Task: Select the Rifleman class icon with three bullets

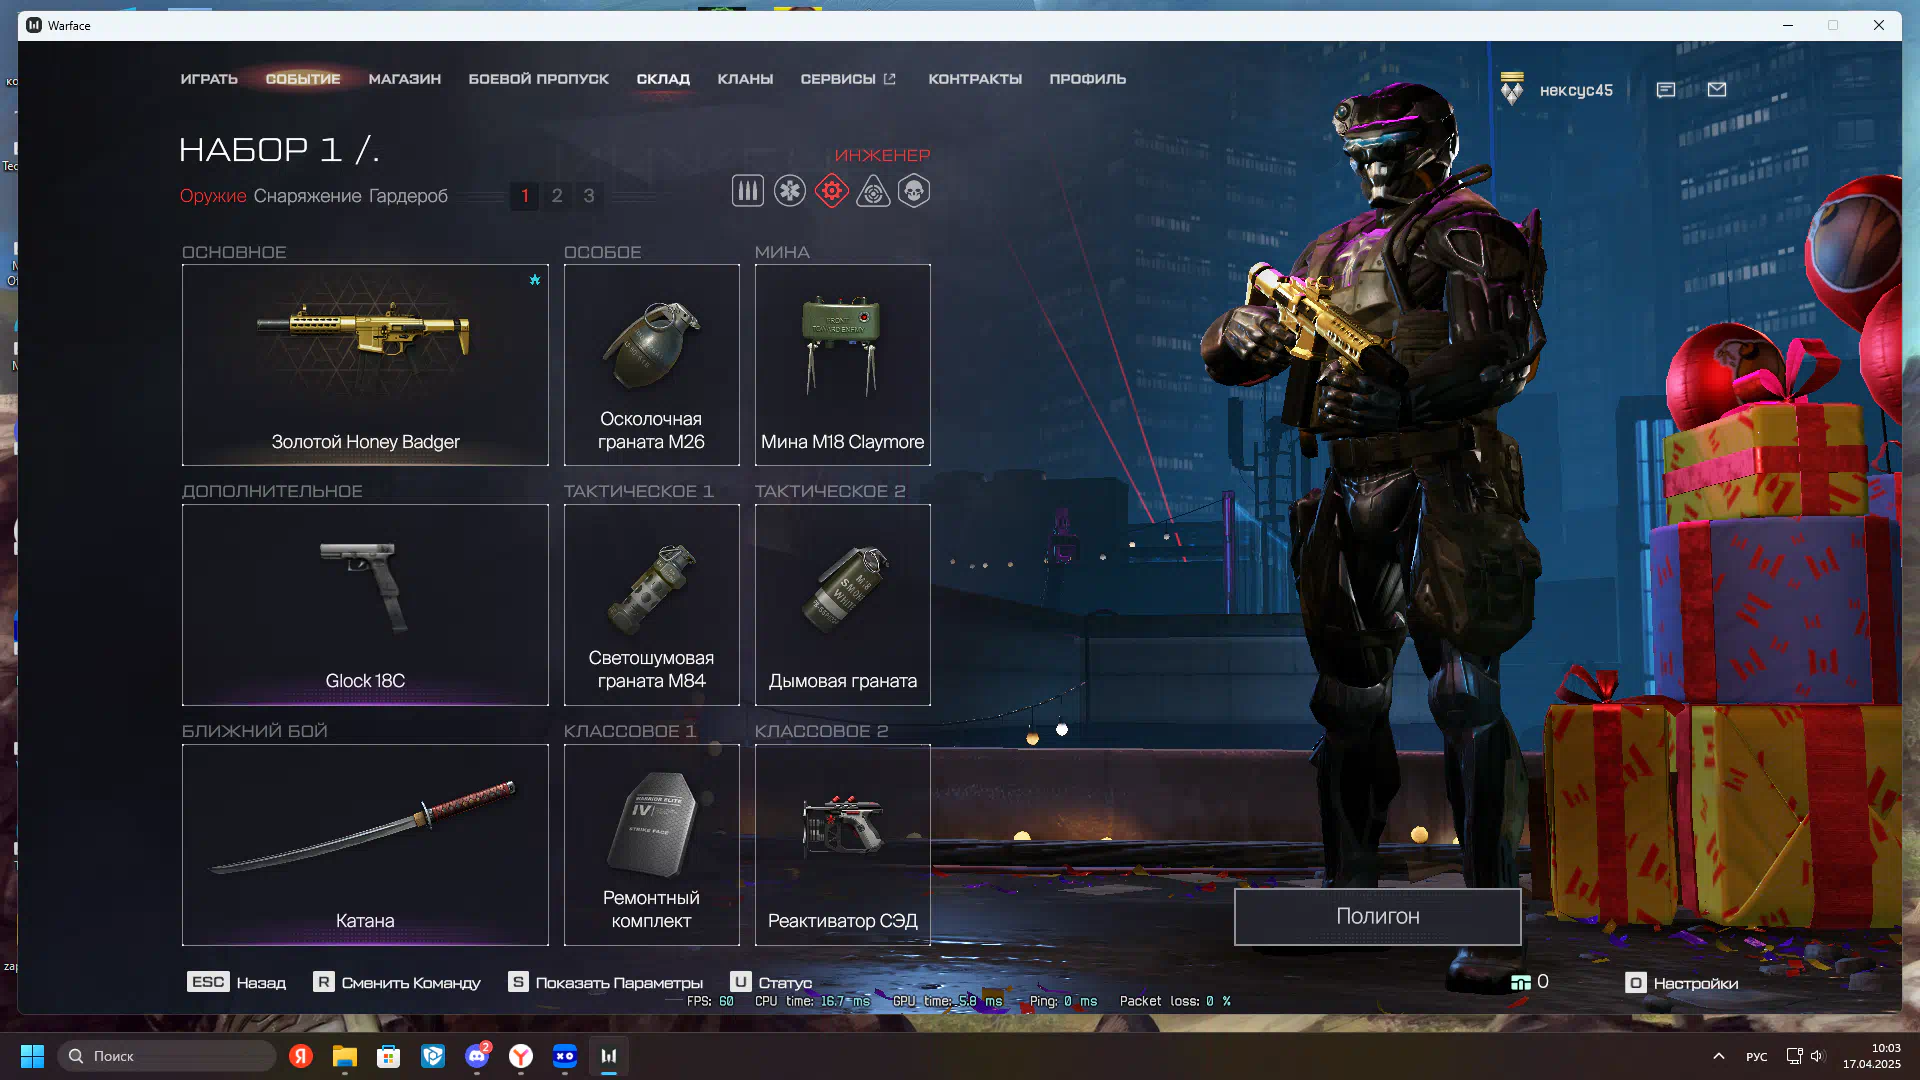Action: [x=747, y=191]
